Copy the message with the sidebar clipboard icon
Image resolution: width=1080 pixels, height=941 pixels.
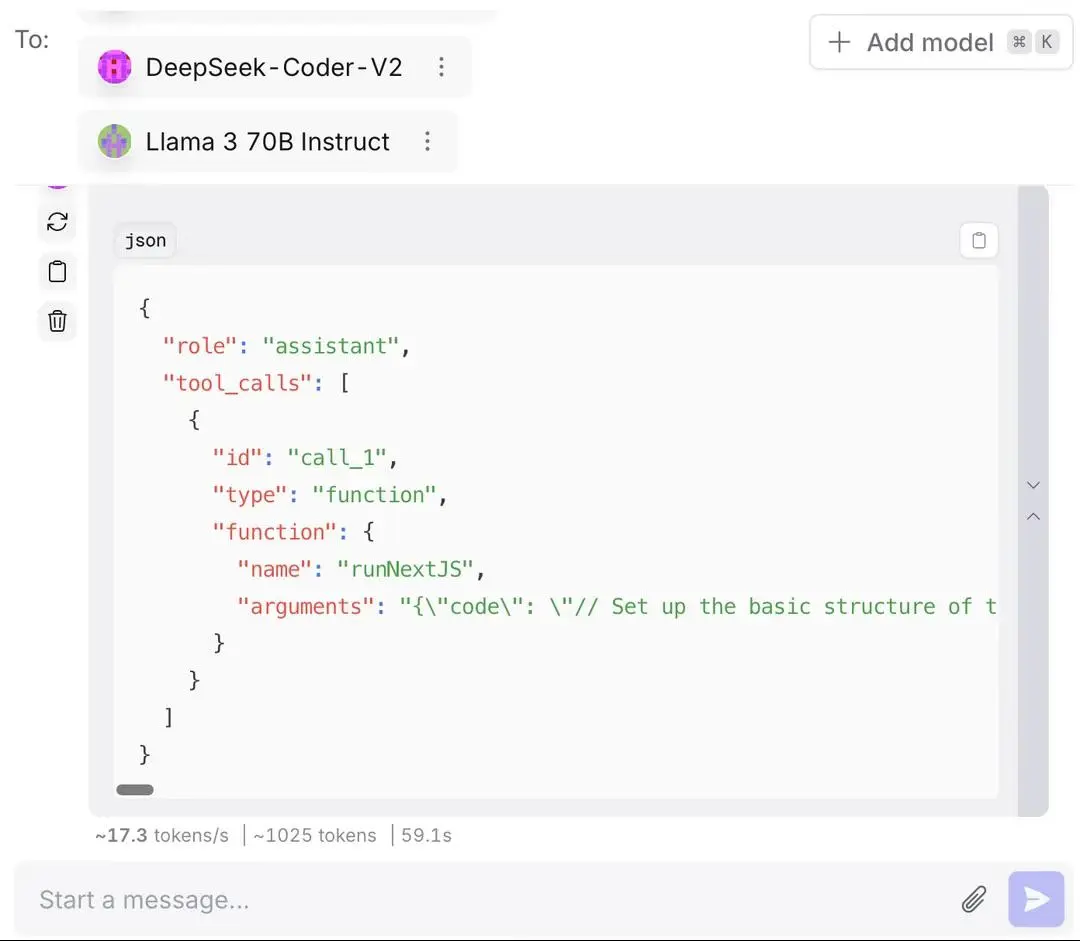57,271
